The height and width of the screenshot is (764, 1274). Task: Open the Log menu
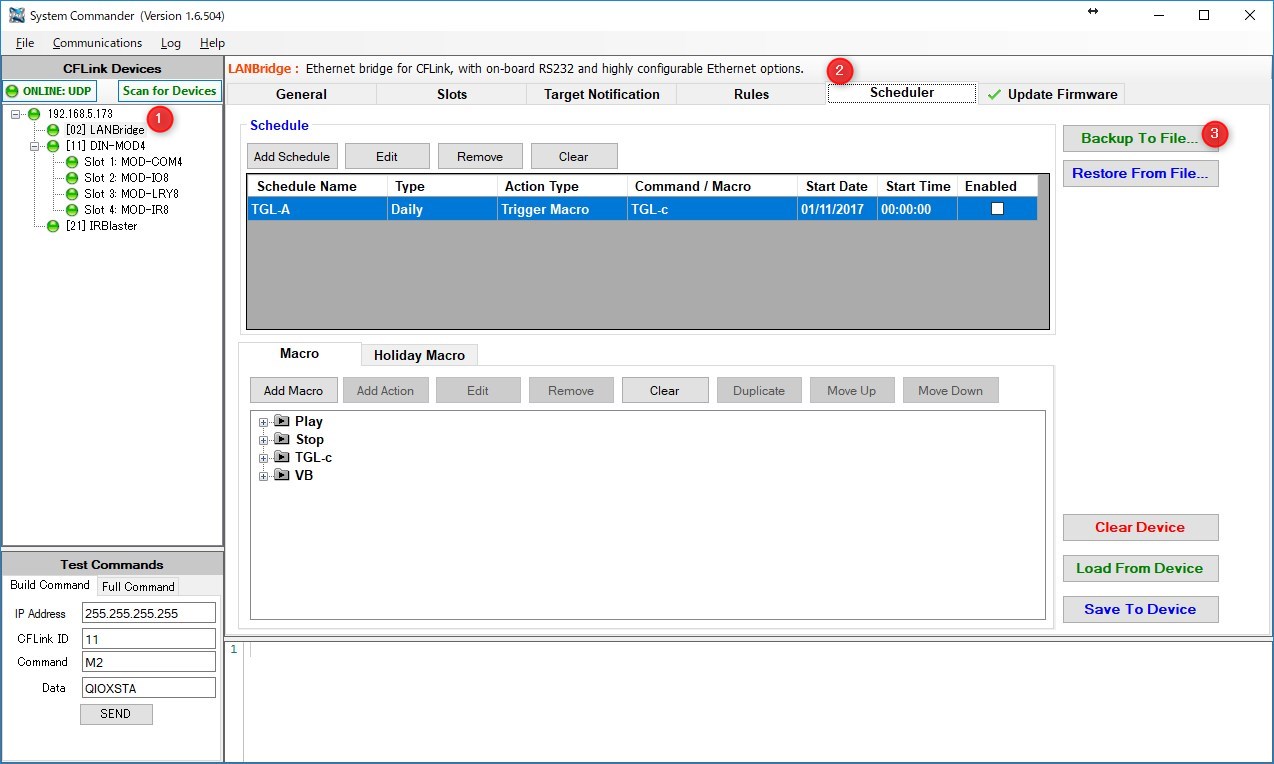coord(171,43)
